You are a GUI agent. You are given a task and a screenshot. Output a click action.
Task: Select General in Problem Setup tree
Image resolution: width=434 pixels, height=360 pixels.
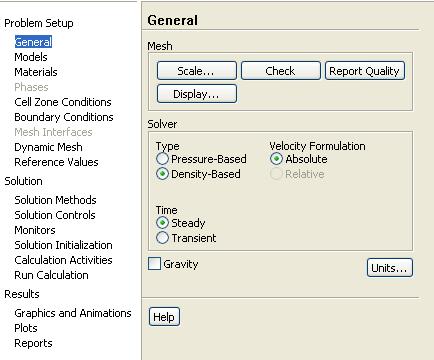tap(33, 42)
